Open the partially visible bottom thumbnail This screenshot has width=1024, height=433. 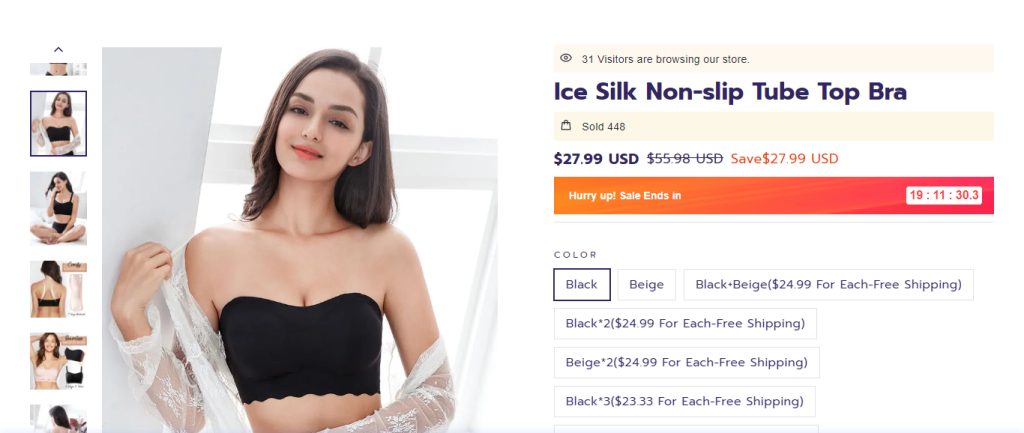58,418
